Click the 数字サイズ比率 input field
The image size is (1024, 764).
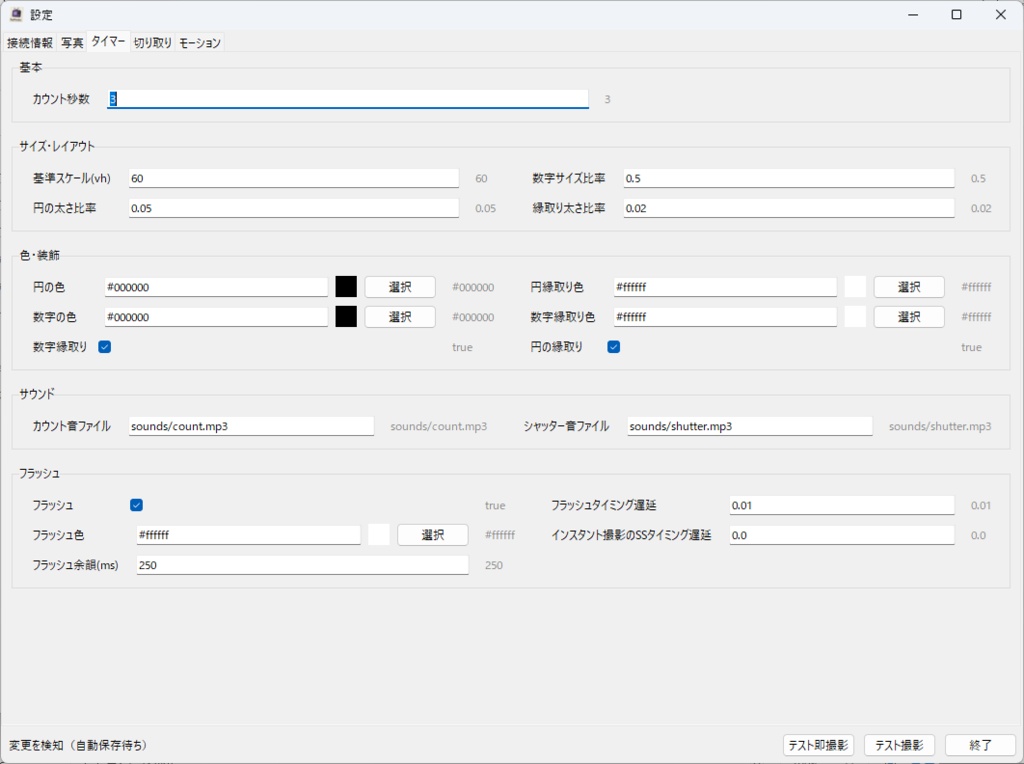coord(788,178)
